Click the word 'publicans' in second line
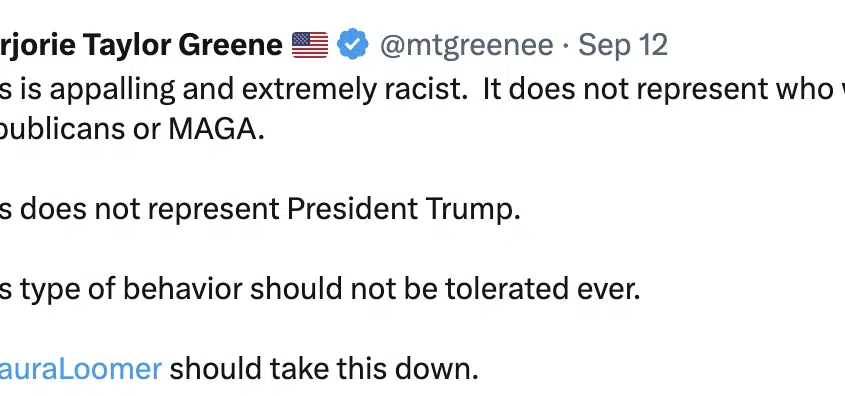Screen dimensions: 845x396 coord(64,130)
